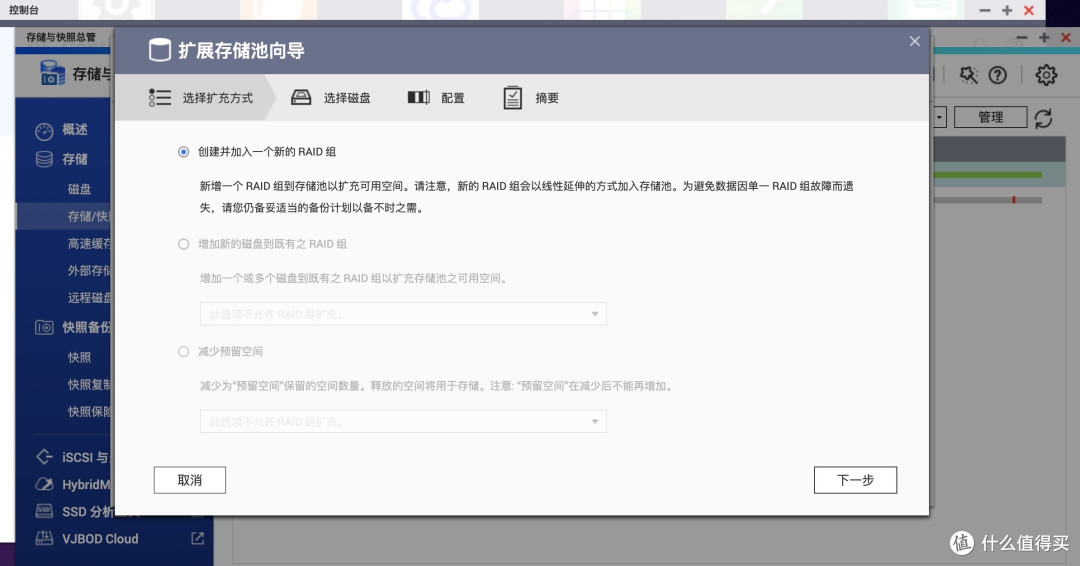This screenshot has height=566, width=1080.
Task: Open VJBOD Cloud in the sidebar
Action: coord(100,539)
